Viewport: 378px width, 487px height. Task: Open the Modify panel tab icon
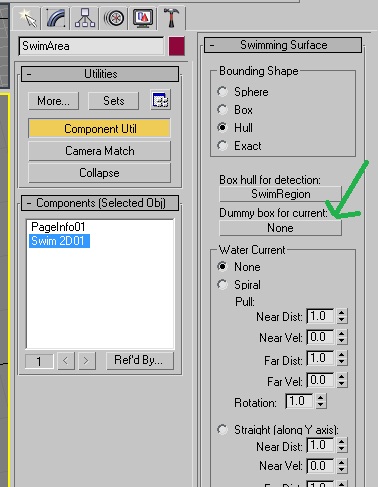[56, 18]
